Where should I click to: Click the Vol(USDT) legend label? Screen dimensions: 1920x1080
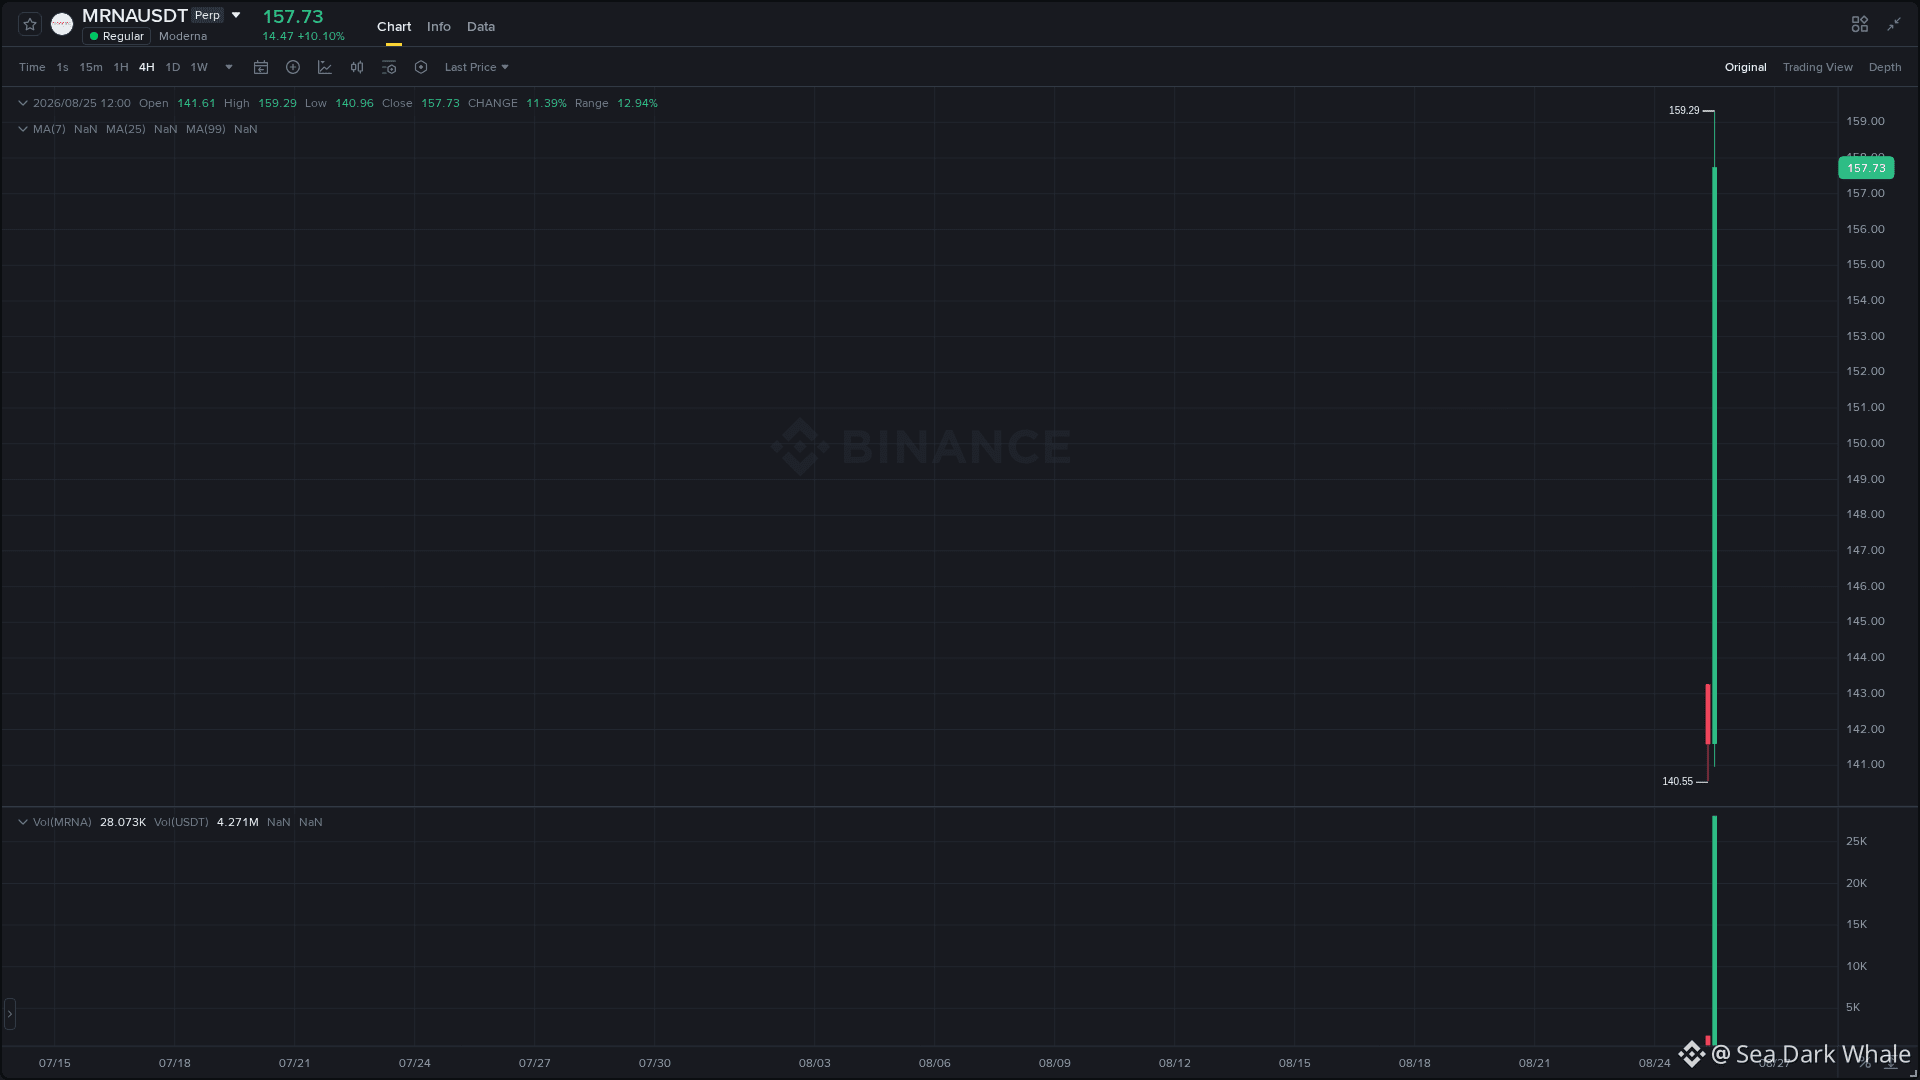[x=181, y=822]
